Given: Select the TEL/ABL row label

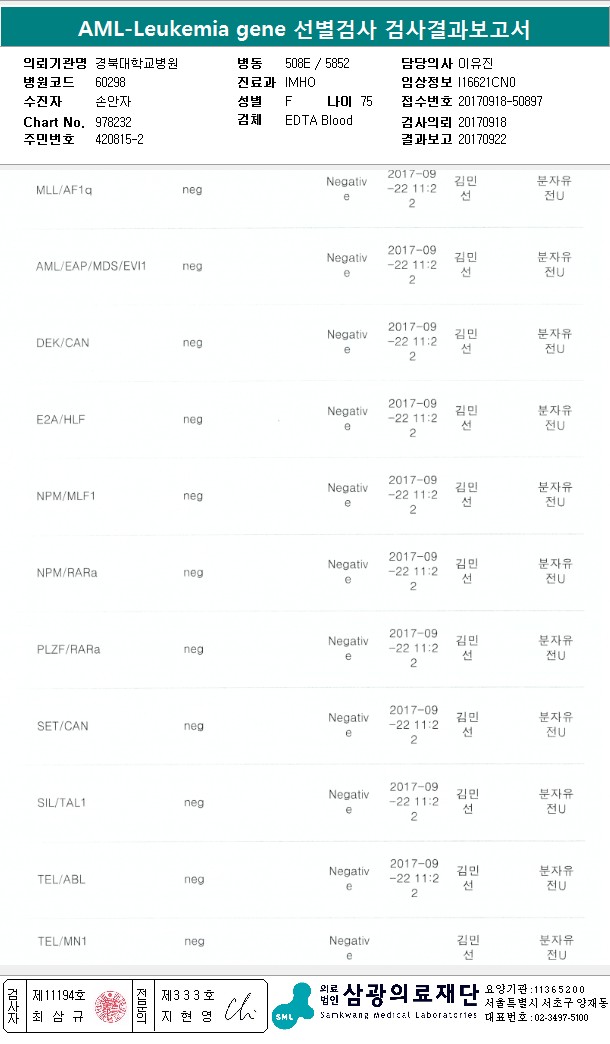Looking at the screenshot, I should (61, 880).
